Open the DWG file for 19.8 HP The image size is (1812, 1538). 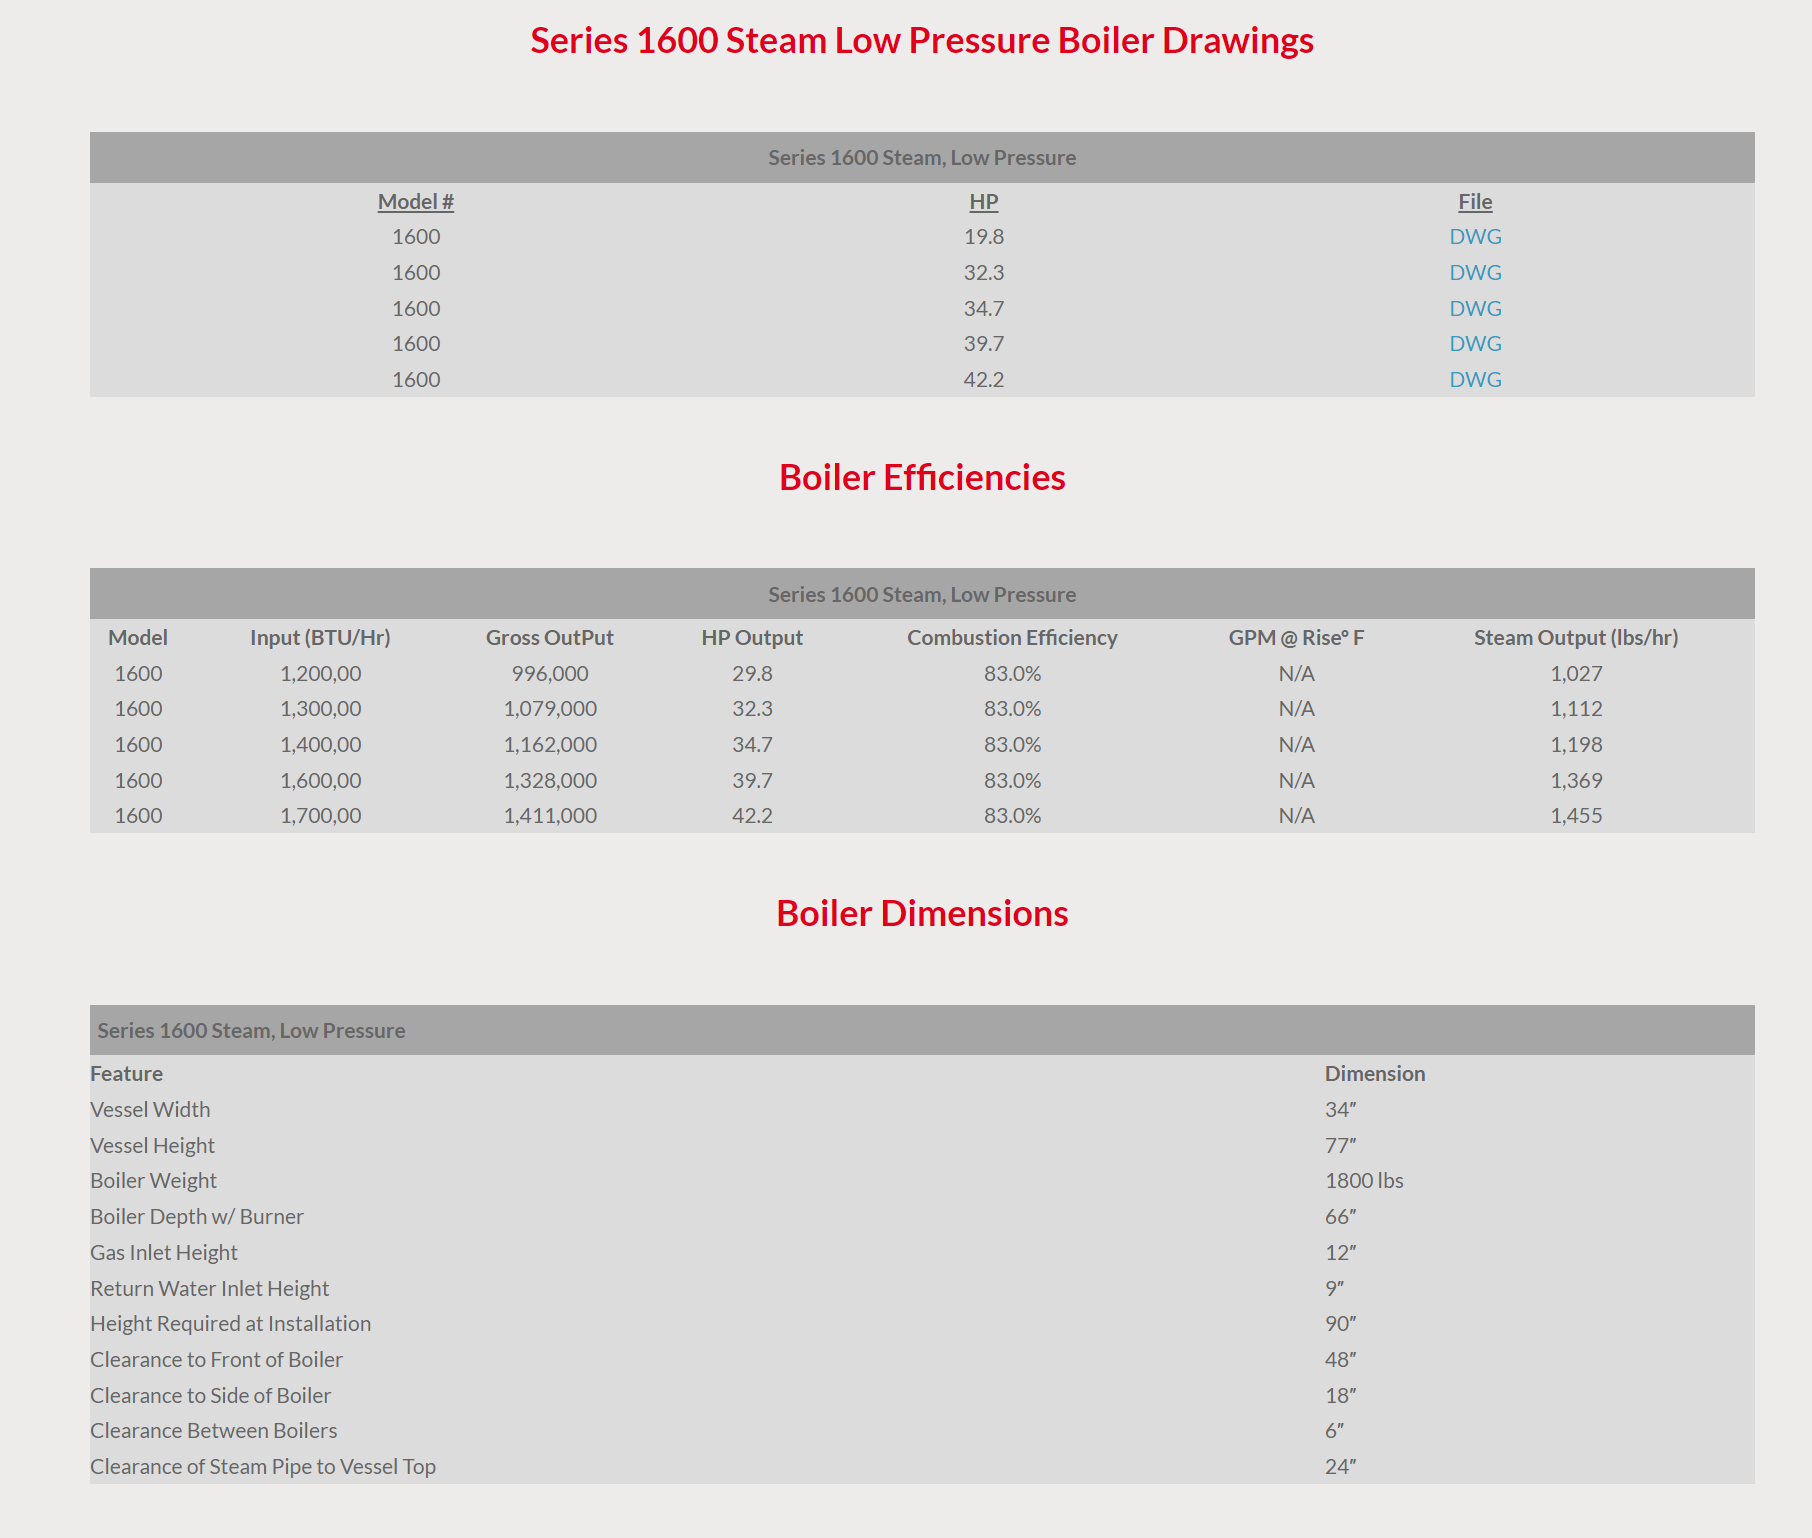click(x=1475, y=237)
